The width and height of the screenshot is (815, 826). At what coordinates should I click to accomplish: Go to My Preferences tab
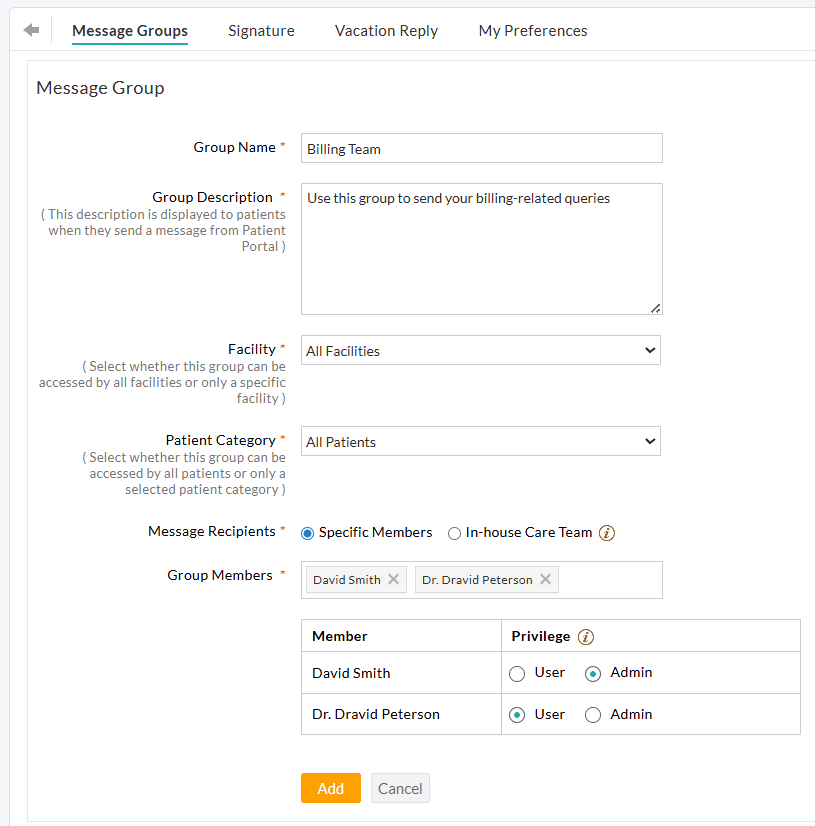tap(533, 31)
